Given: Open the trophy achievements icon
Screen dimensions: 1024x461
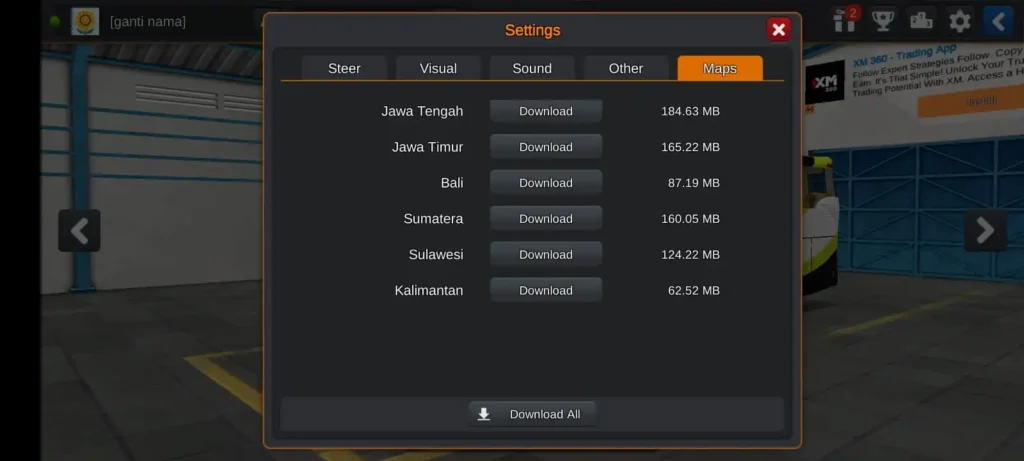Looking at the screenshot, I should [x=882, y=20].
